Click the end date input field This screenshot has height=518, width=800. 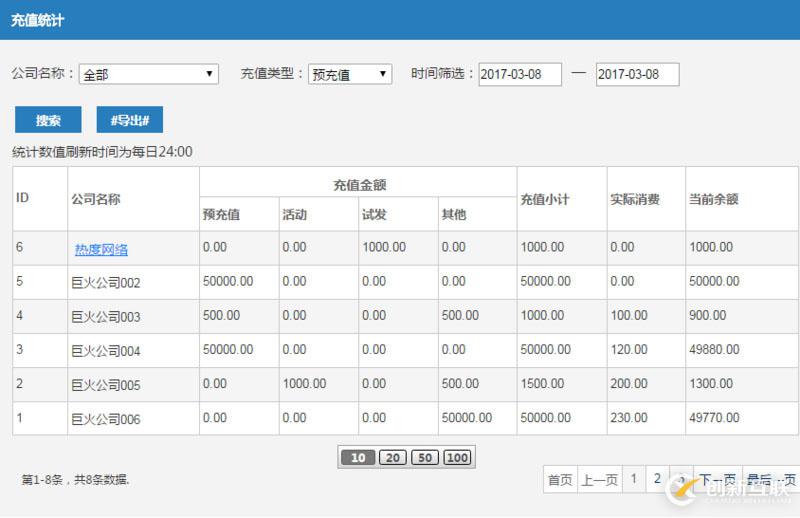pyautogui.click(x=637, y=74)
